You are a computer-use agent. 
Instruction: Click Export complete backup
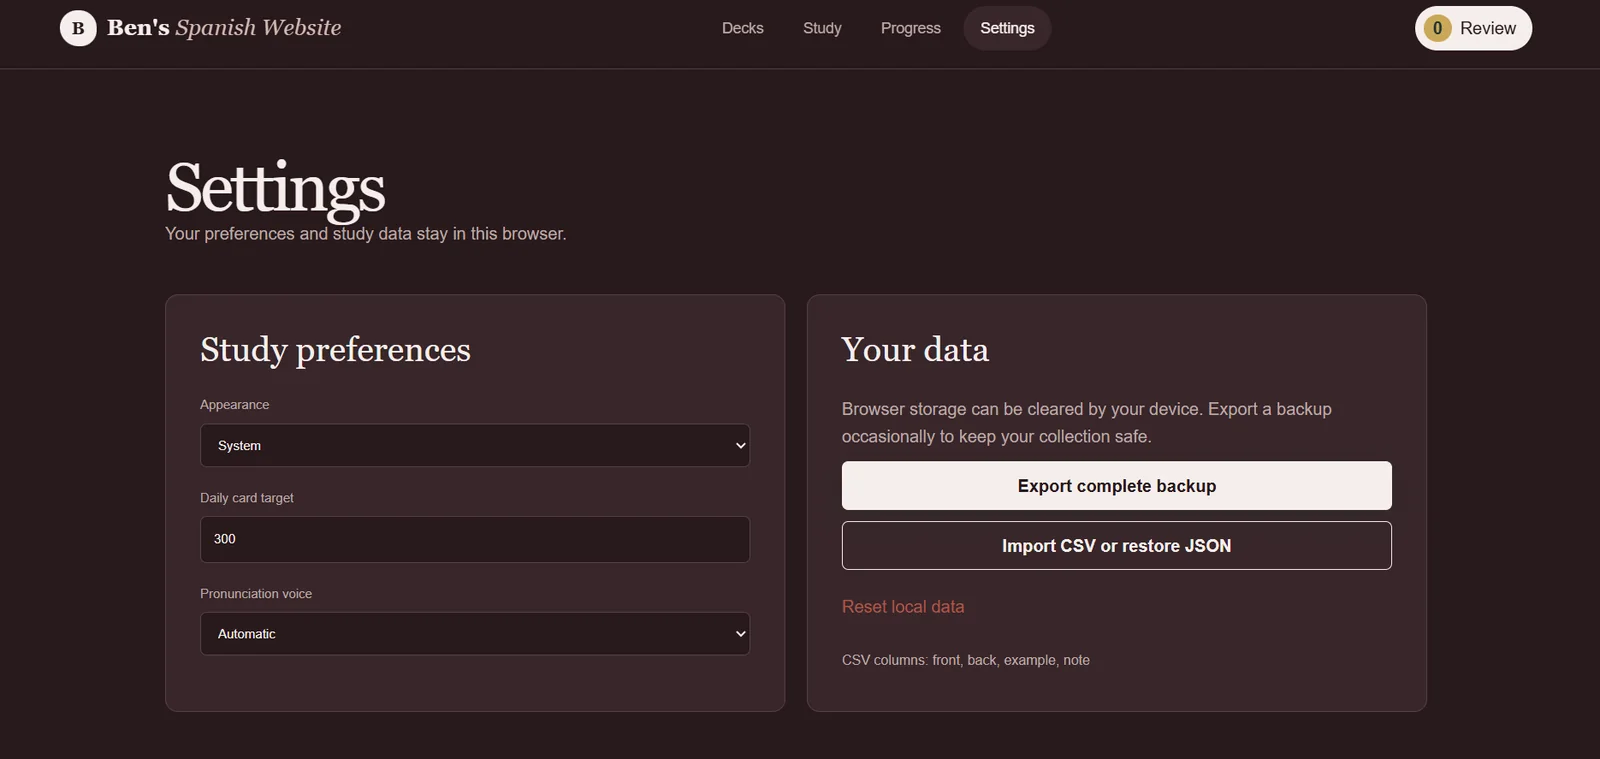pos(1116,486)
